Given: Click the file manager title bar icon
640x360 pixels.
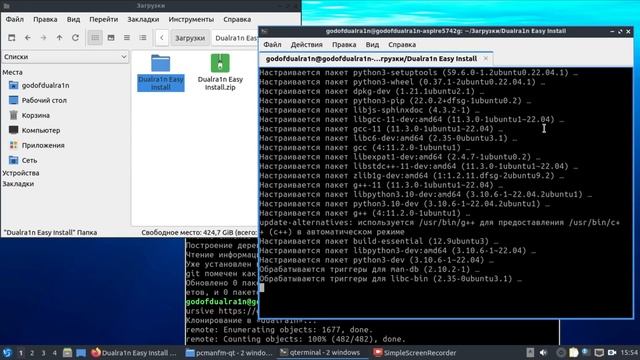Looking at the screenshot, I should click(x=7, y=6).
